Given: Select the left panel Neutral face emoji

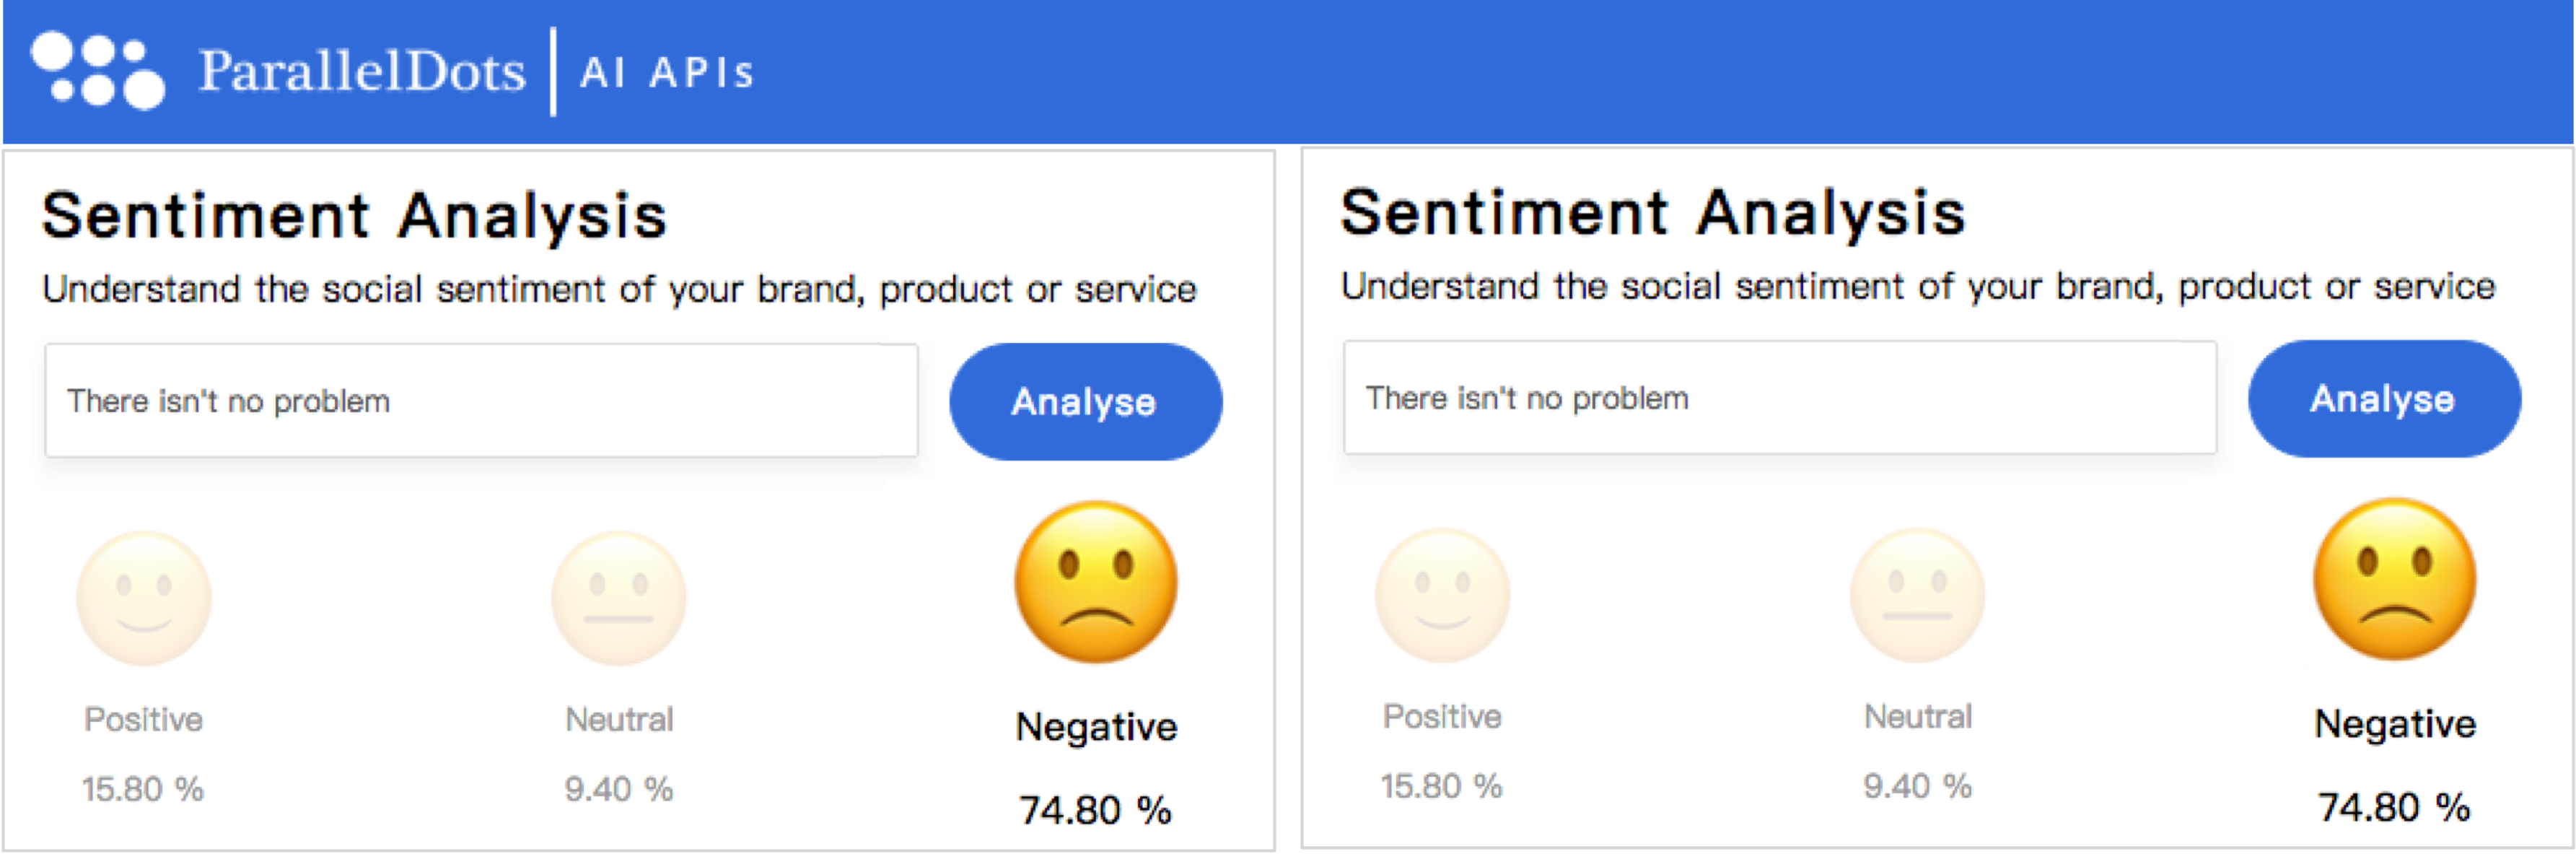Looking at the screenshot, I should [x=619, y=598].
